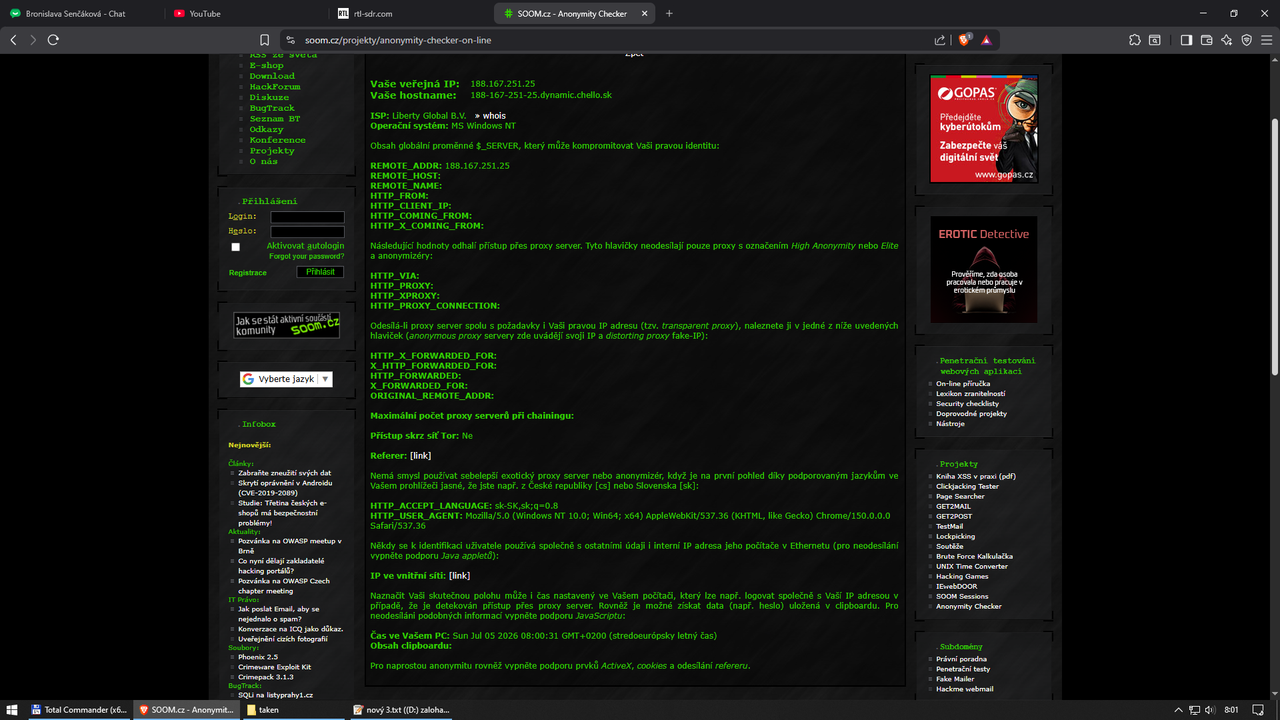This screenshot has width=1280, height=720.
Task: Open the Registrace link
Action: click(x=247, y=272)
